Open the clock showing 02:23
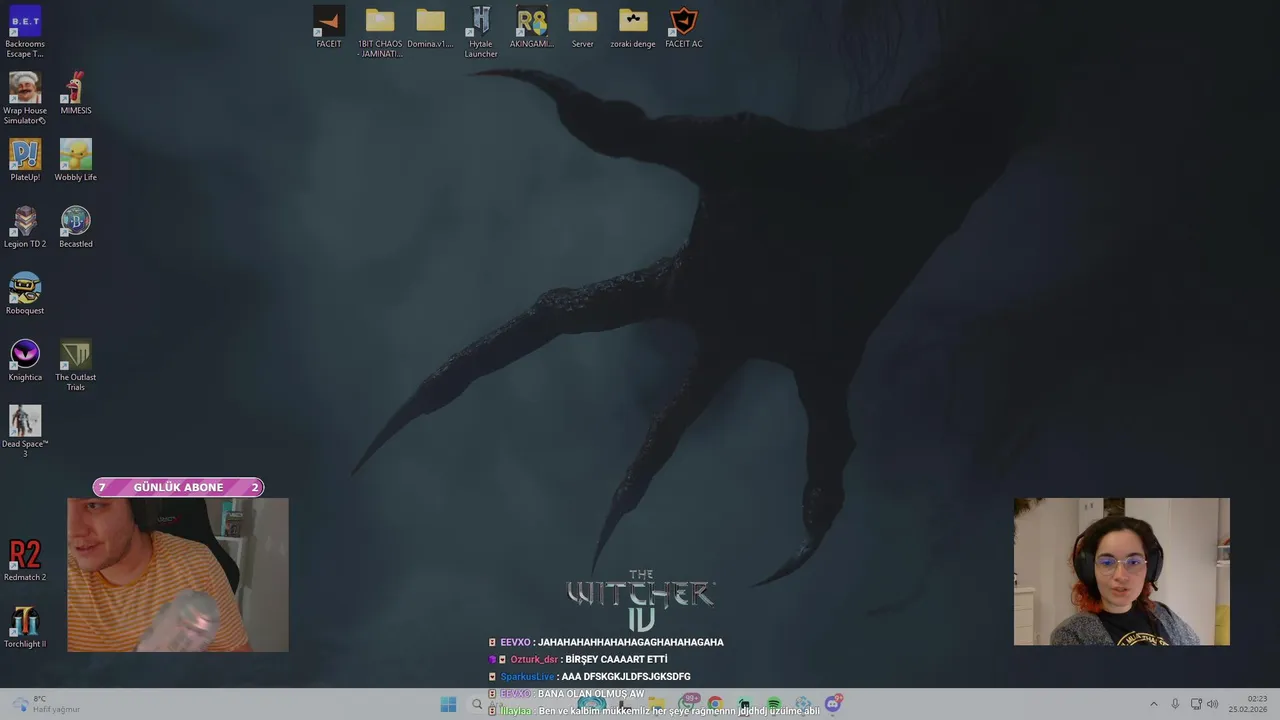 (1248, 704)
